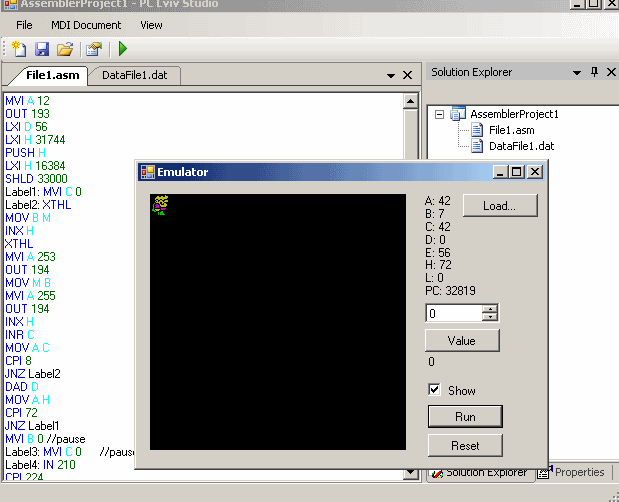Image resolution: width=619 pixels, height=502 pixels.
Task: Open the MDI Document menu
Action: (x=85, y=24)
